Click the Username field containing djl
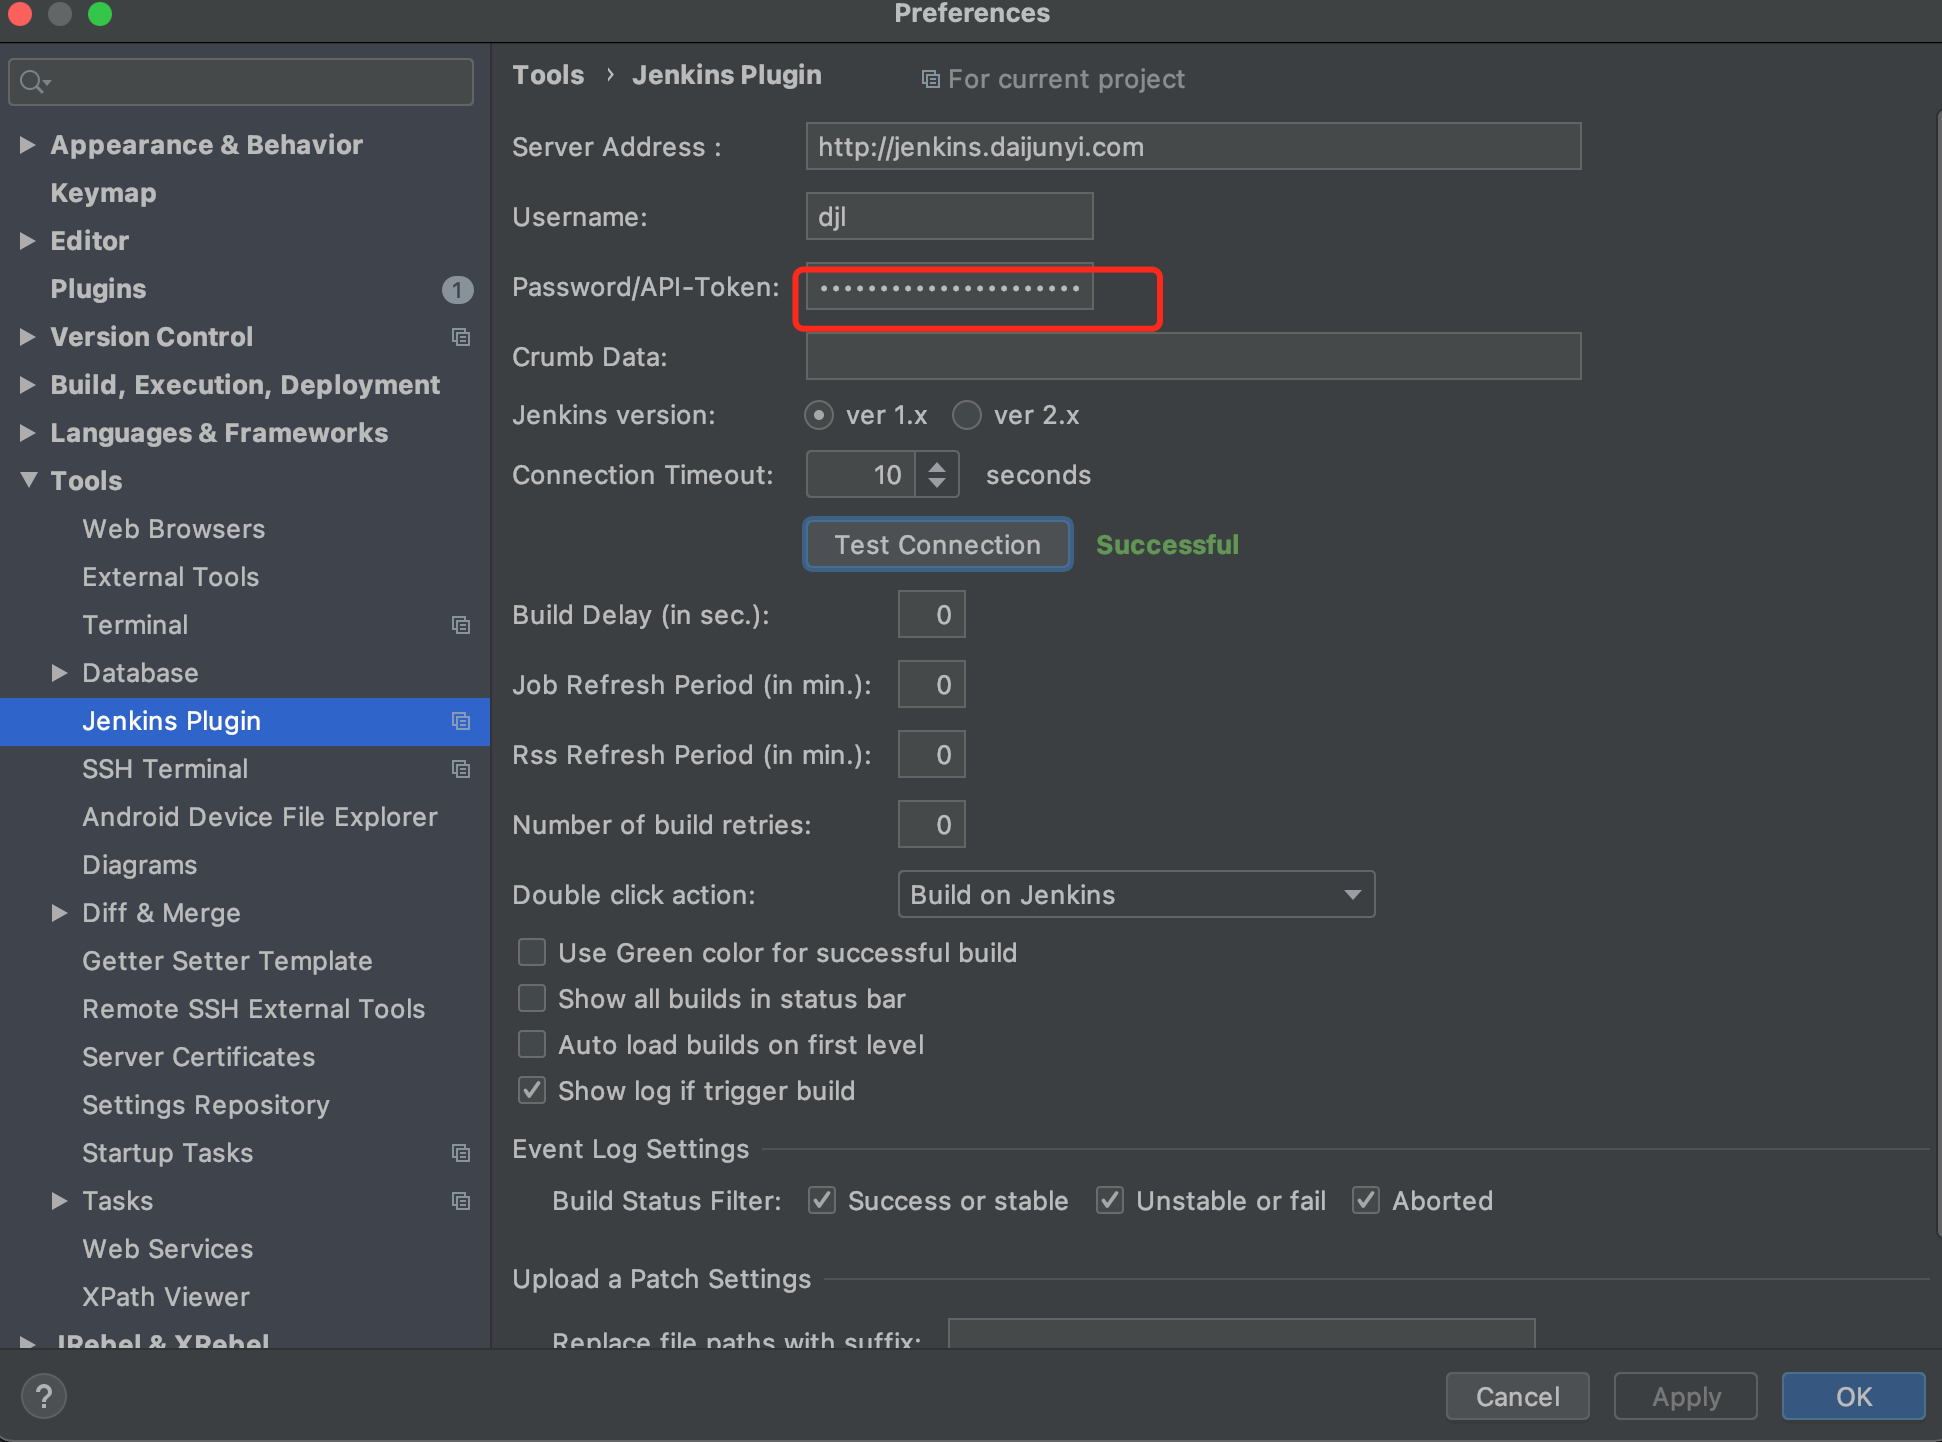The image size is (1942, 1442). [x=949, y=216]
